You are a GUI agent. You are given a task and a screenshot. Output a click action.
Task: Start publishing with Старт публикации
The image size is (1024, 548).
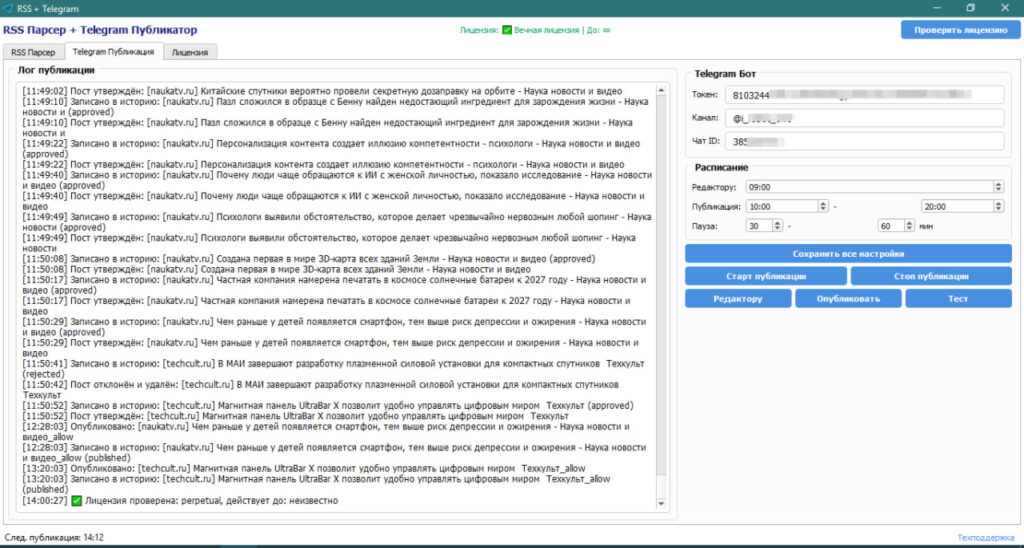765,276
